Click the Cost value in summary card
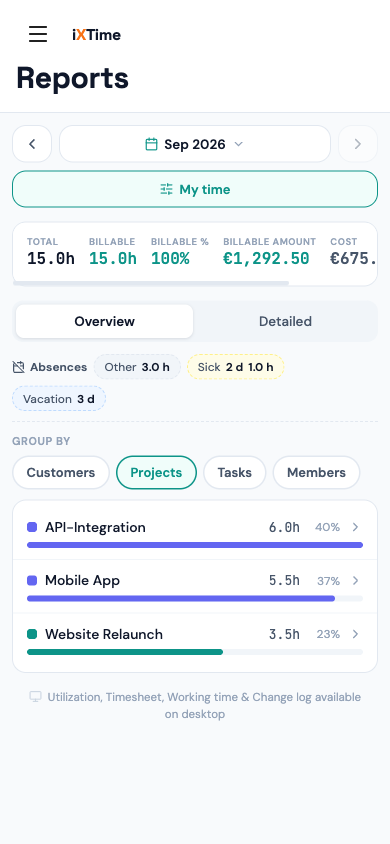 pyautogui.click(x=353, y=259)
